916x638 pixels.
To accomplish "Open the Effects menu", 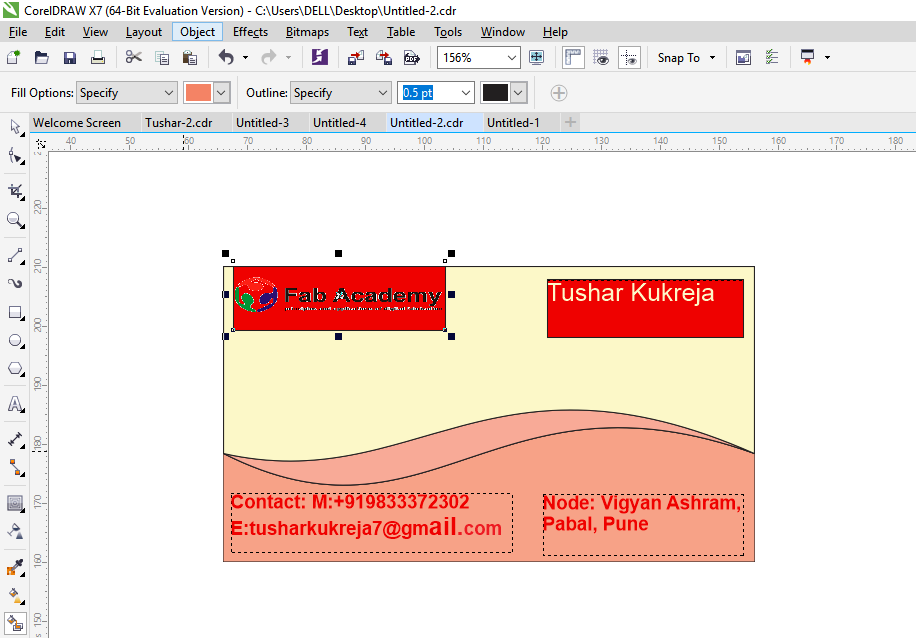I will (250, 32).
